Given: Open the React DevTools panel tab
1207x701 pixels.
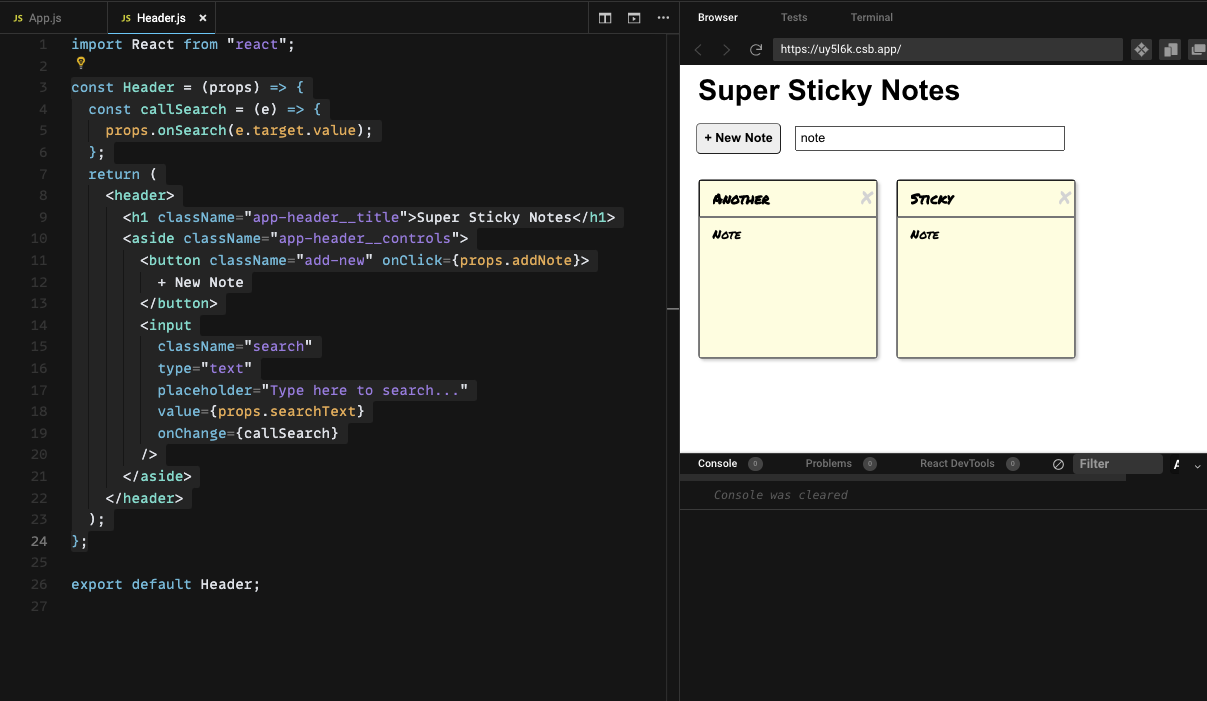Looking at the screenshot, I should [957, 464].
